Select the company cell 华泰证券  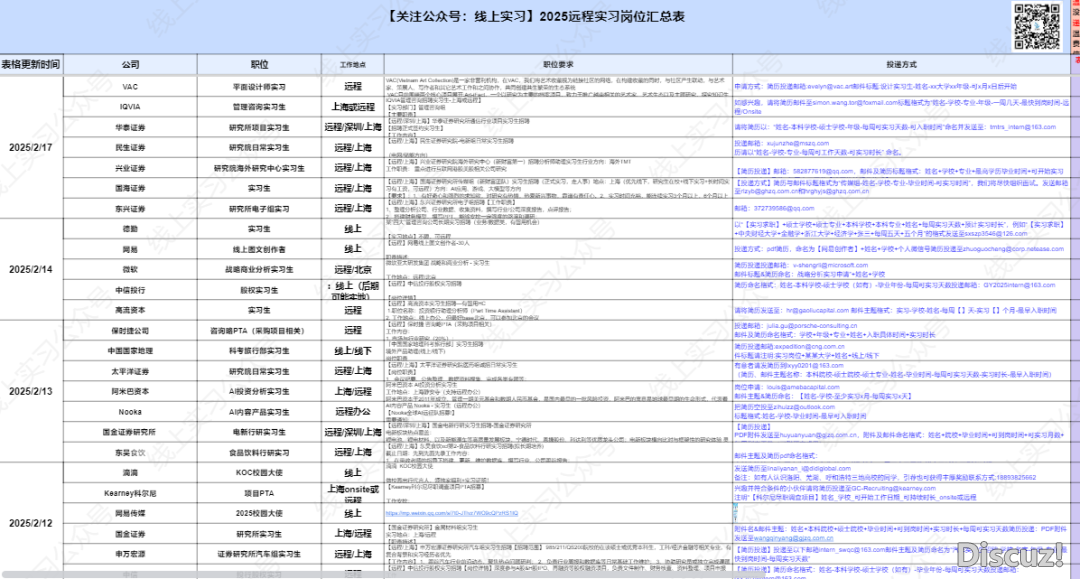(130, 127)
